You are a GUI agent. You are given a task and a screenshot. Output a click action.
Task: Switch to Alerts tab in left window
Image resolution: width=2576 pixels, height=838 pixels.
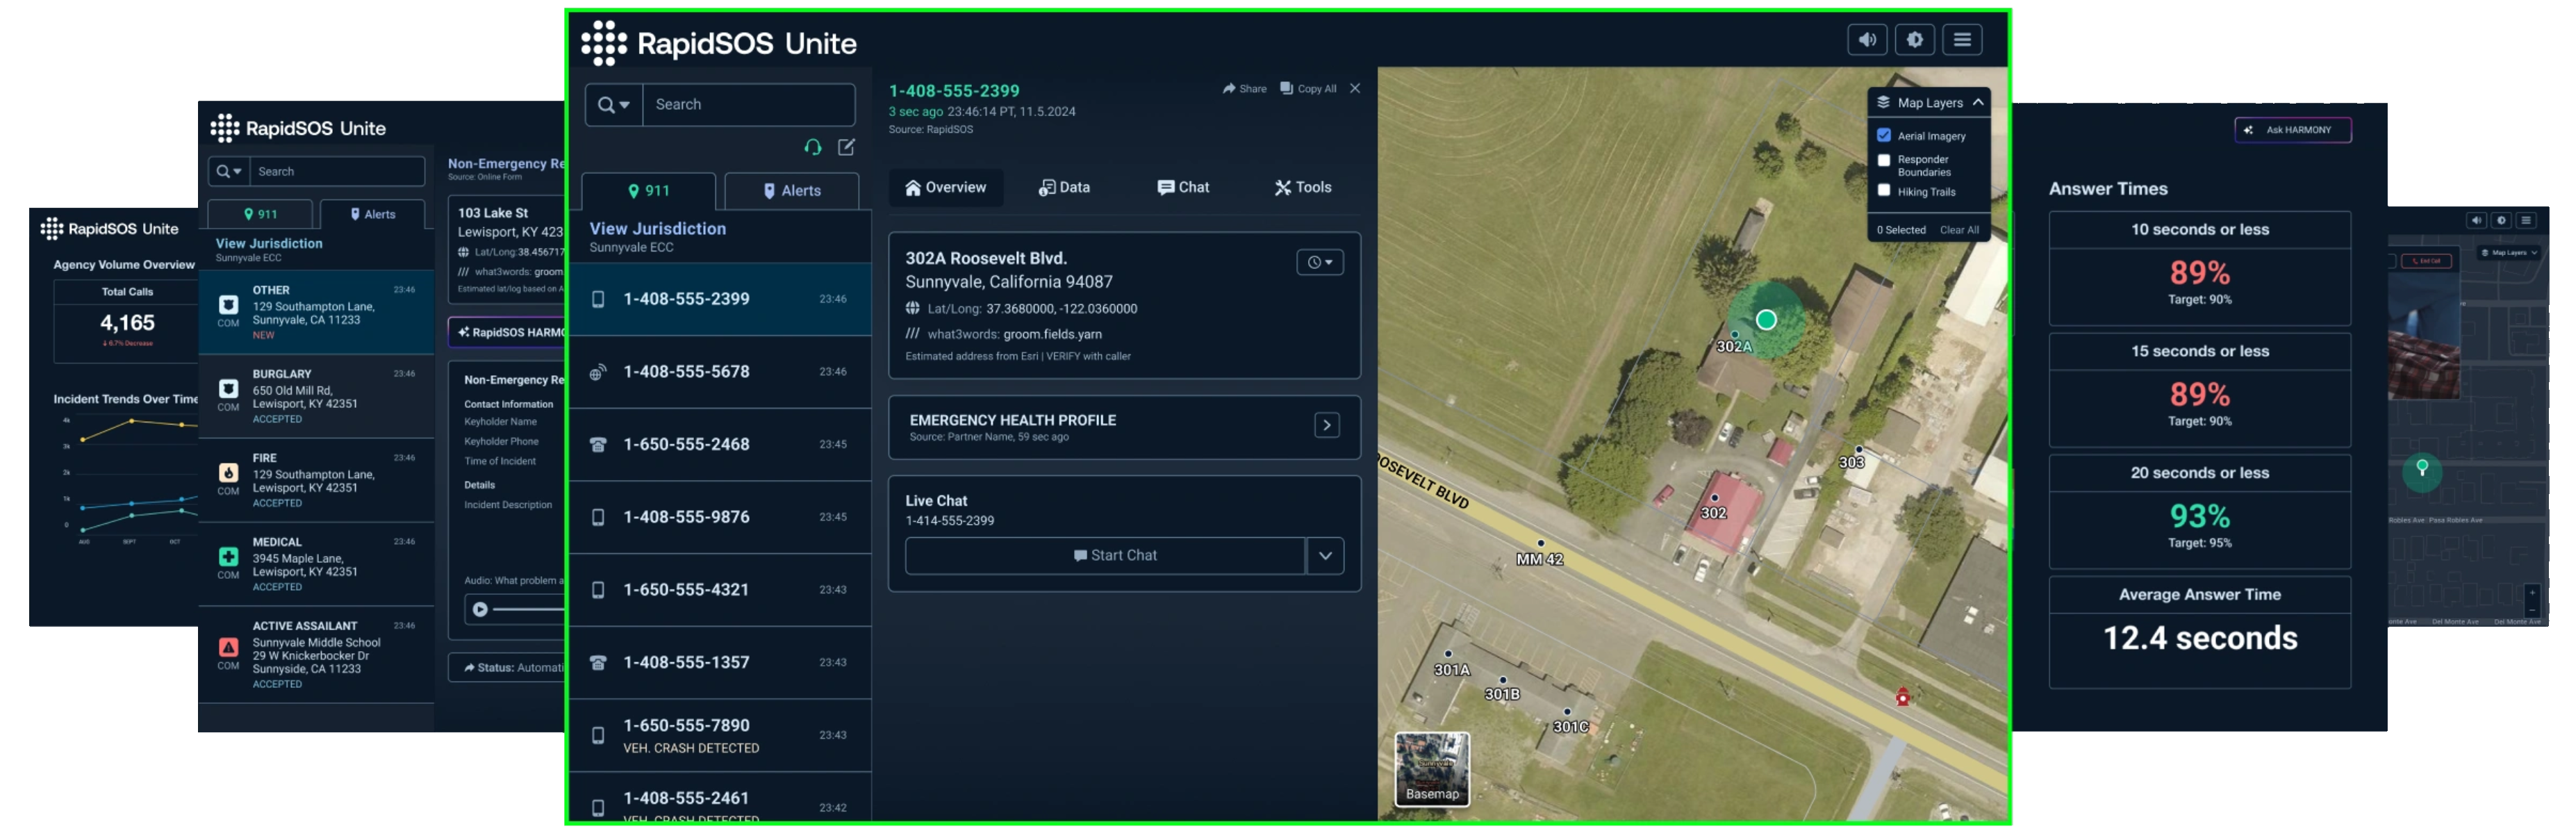click(x=372, y=214)
